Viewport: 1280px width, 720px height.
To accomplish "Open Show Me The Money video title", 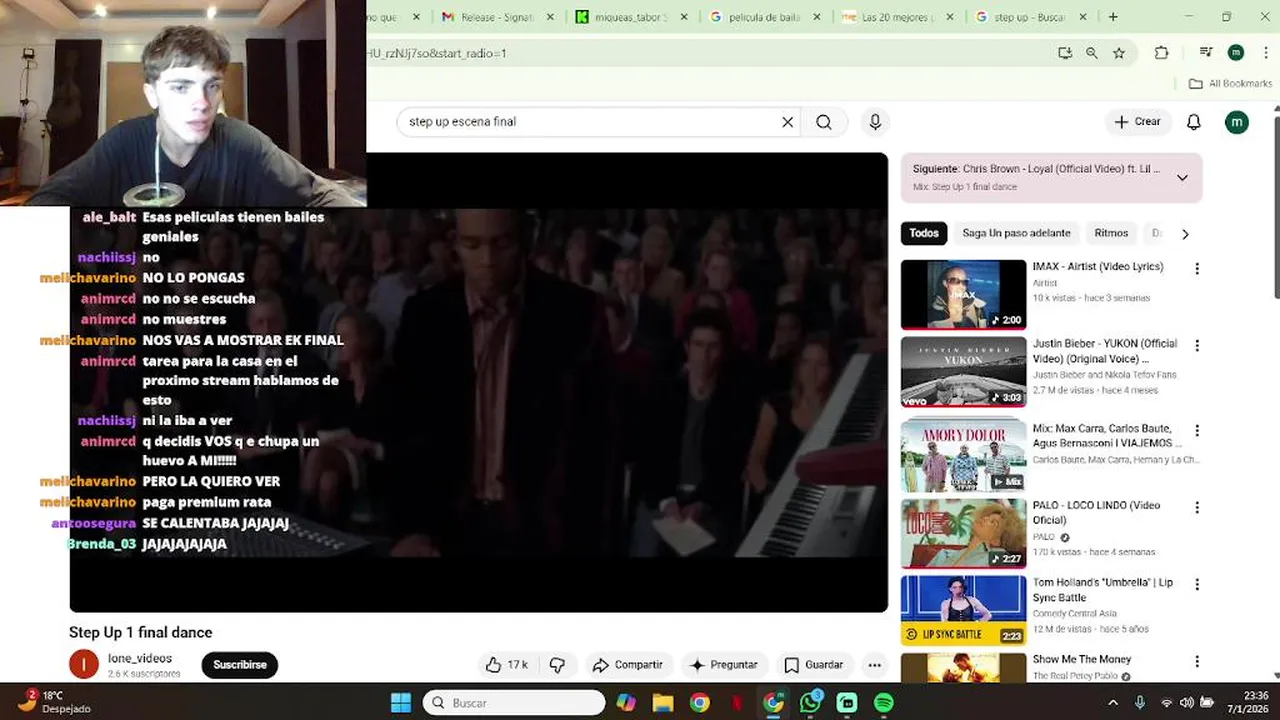I will tap(1081, 660).
